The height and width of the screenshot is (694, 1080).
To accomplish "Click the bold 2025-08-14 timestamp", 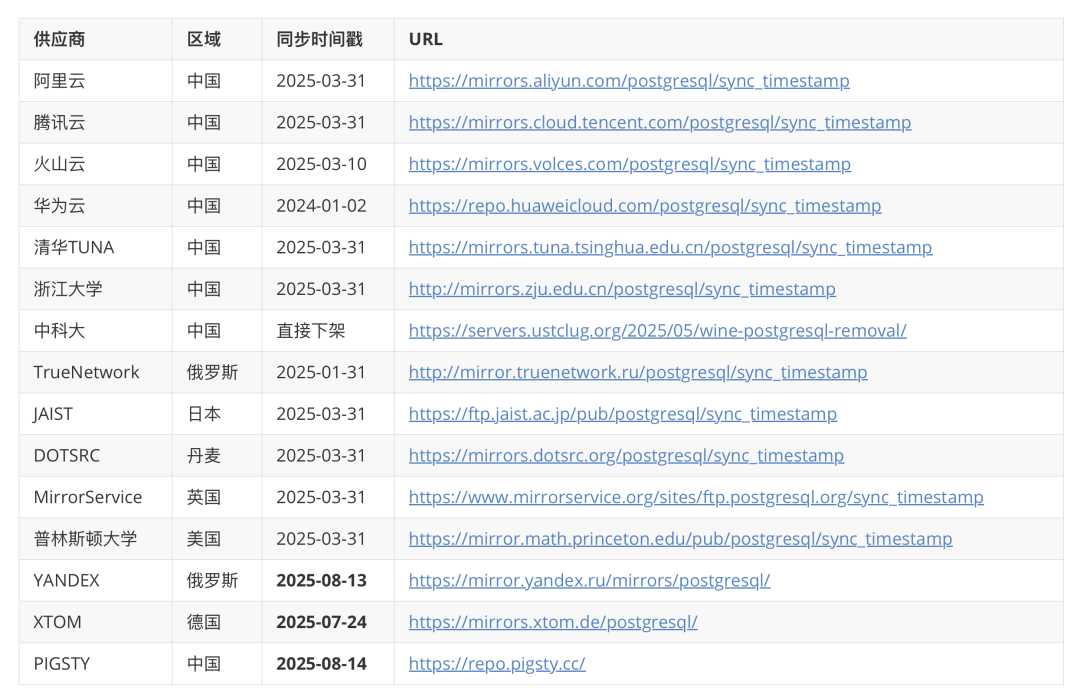I will pos(321,664).
